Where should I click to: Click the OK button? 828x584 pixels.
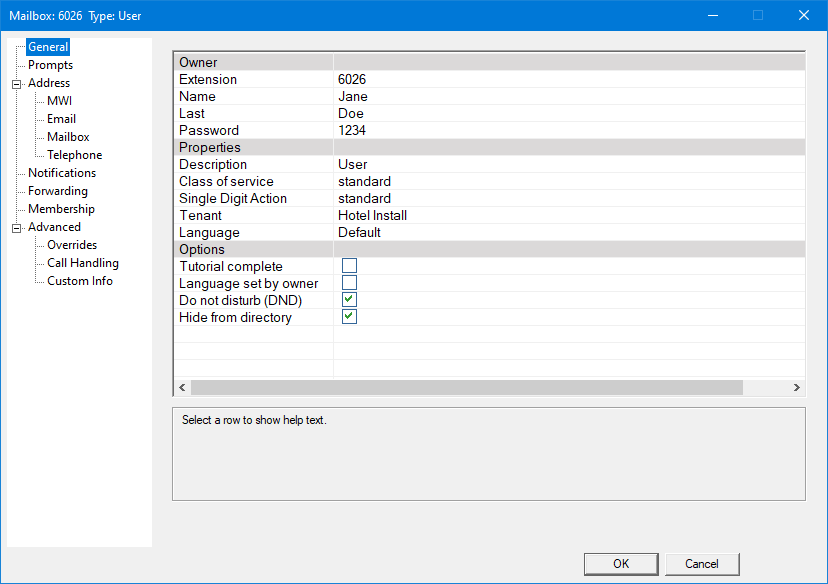coord(621,564)
